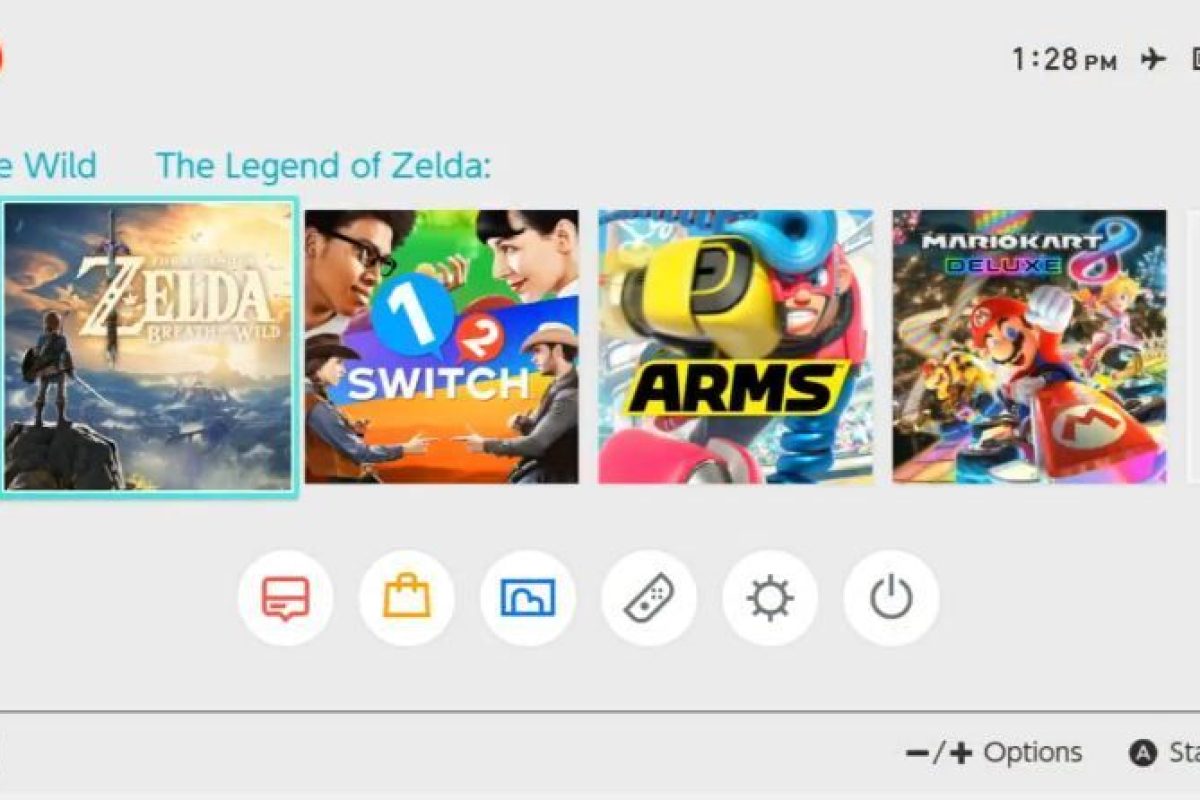Click the A button icon beside Start
Image resolution: width=1200 pixels, height=800 pixels.
pyautogui.click(x=1142, y=753)
